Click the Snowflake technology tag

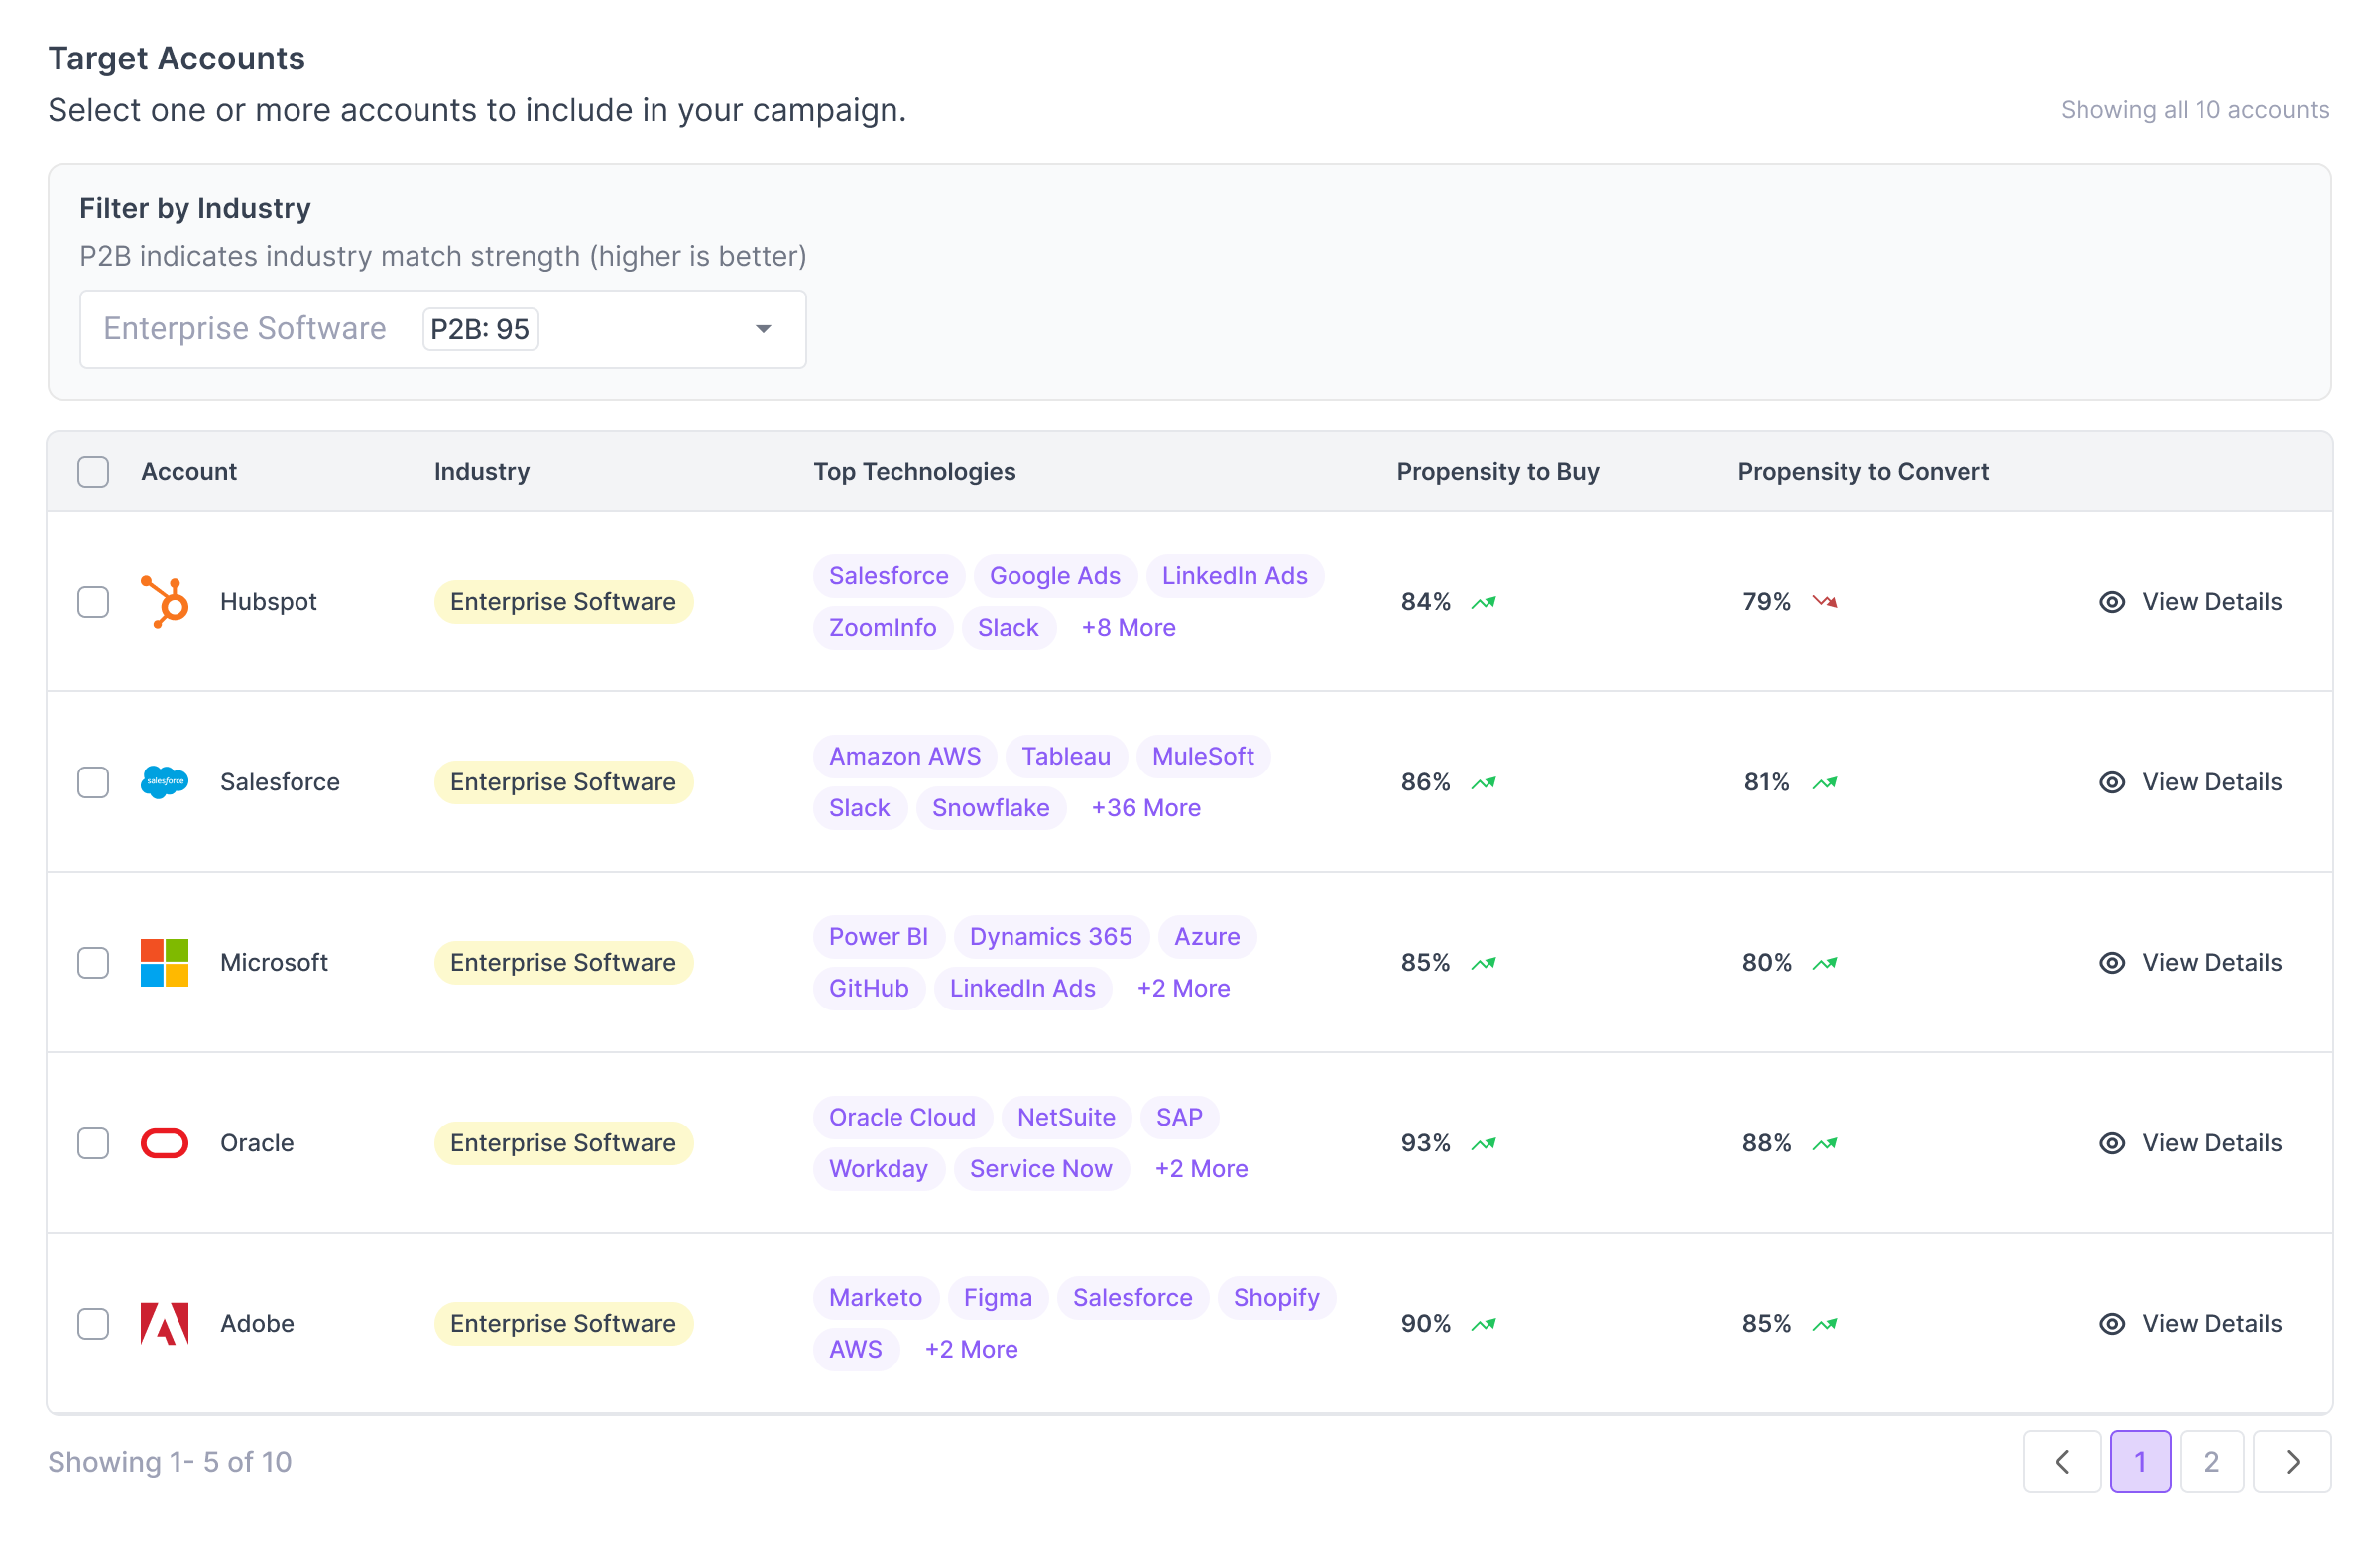point(991,808)
